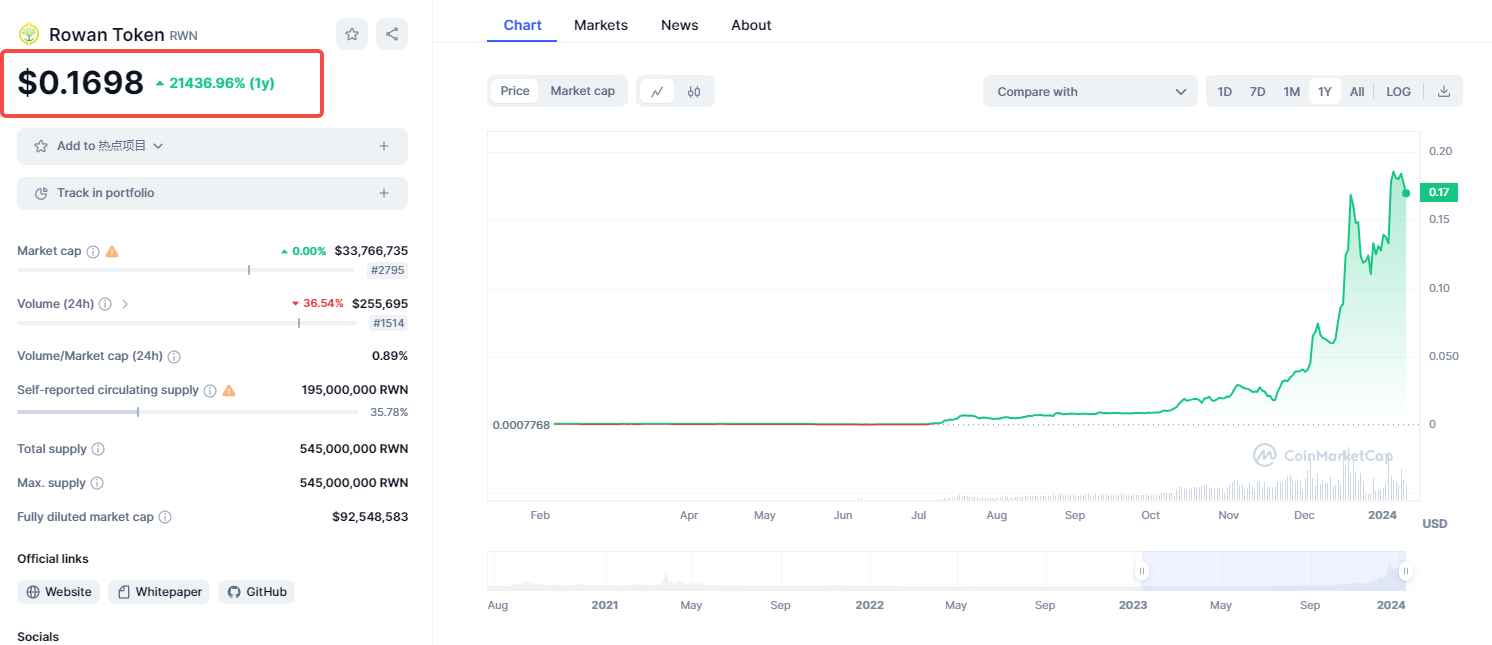Screen dimensions: 1492x645
Task: Click the circulating supply warning triangle
Action: click(x=229, y=390)
